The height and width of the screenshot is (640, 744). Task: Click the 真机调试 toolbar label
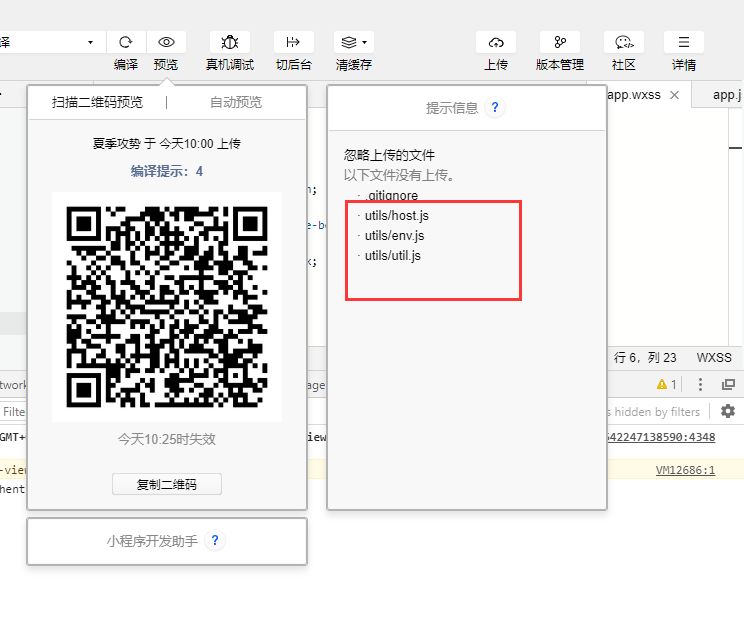[x=230, y=65]
